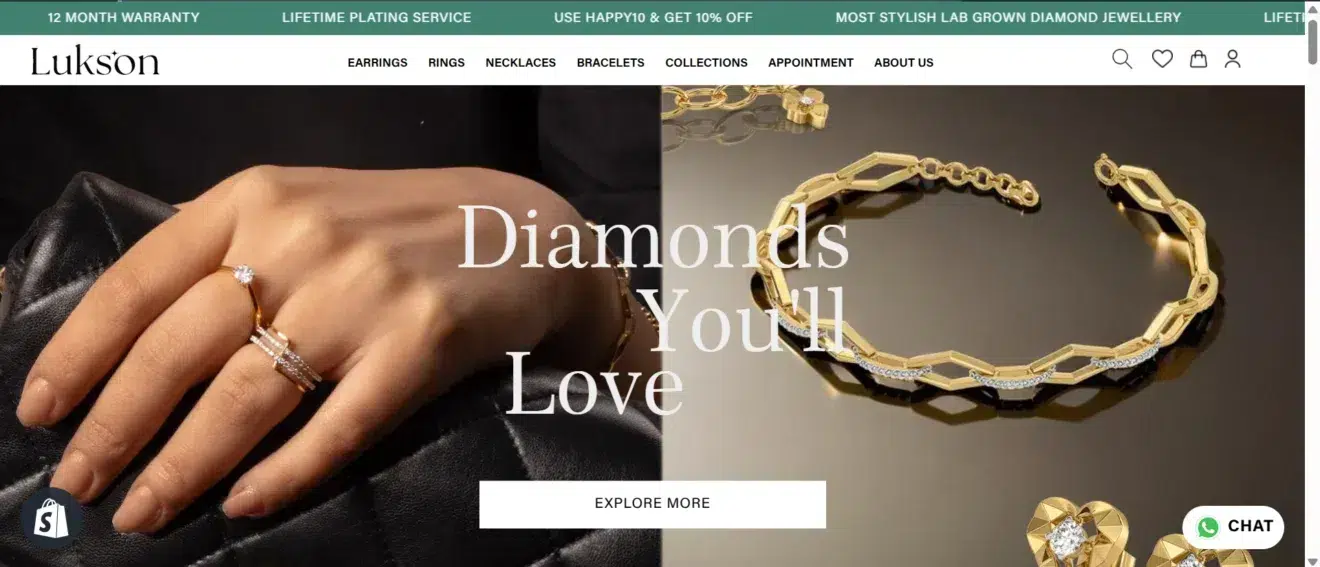This screenshot has height=567, width=1320.
Task: Go home via Lukson logo
Action: tap(95, 61)
